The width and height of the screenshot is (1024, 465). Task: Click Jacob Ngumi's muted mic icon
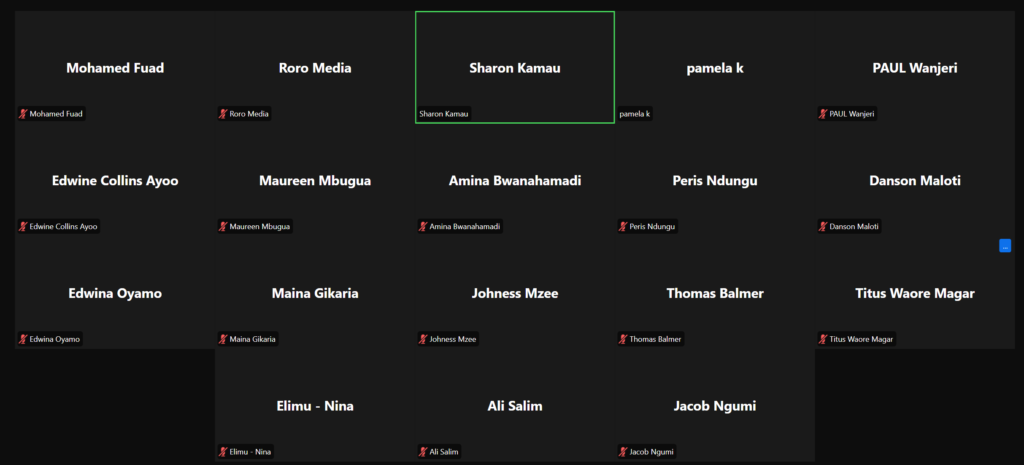pos(623,452)
